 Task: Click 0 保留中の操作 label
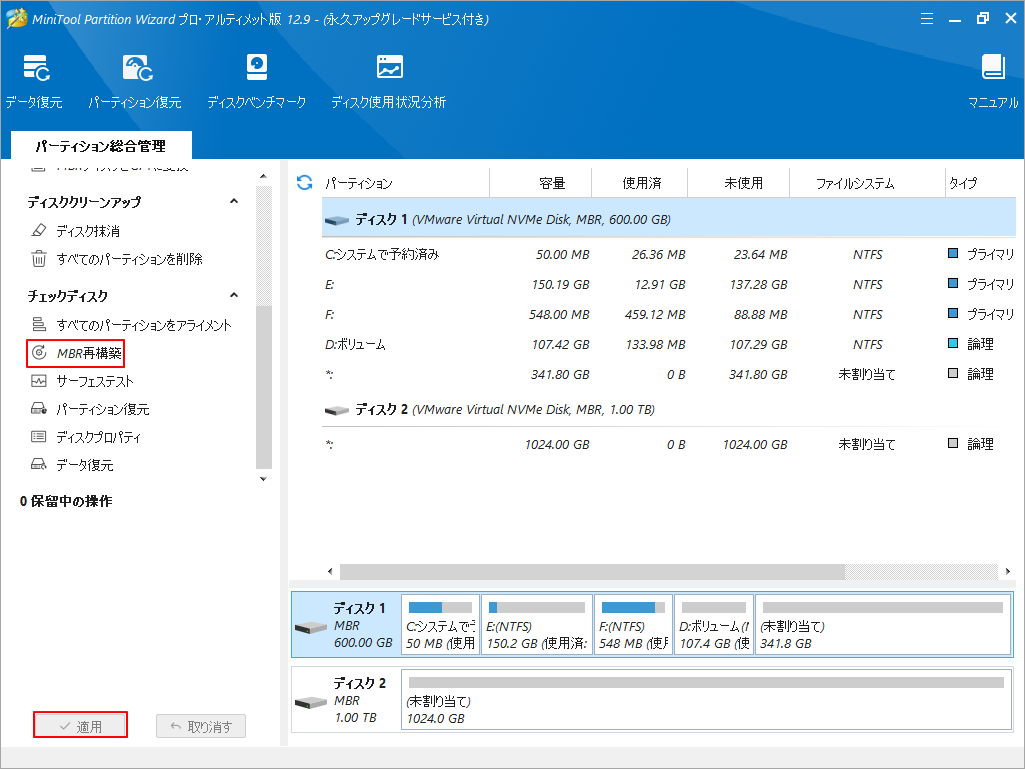66,501
